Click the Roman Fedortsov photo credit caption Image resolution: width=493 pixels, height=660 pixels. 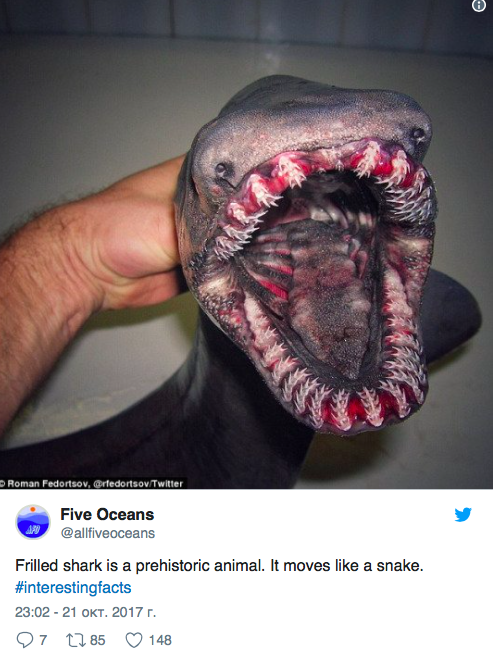(x=92, y=483)
